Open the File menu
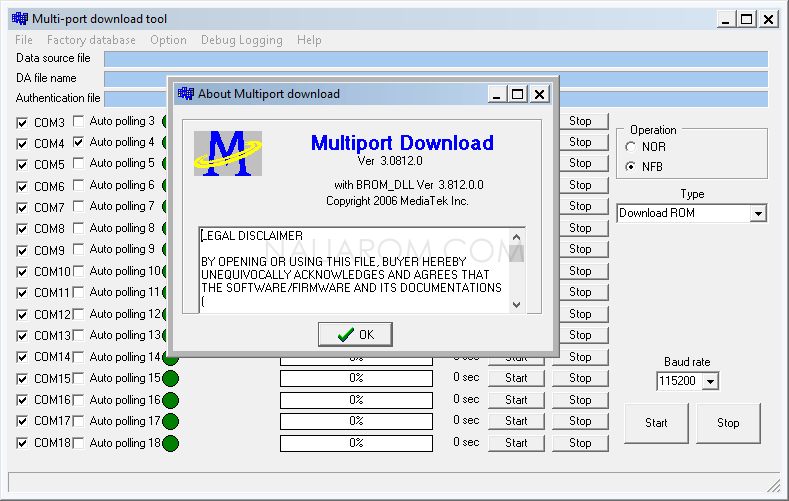The image size is (789, 501). (24, 40)
